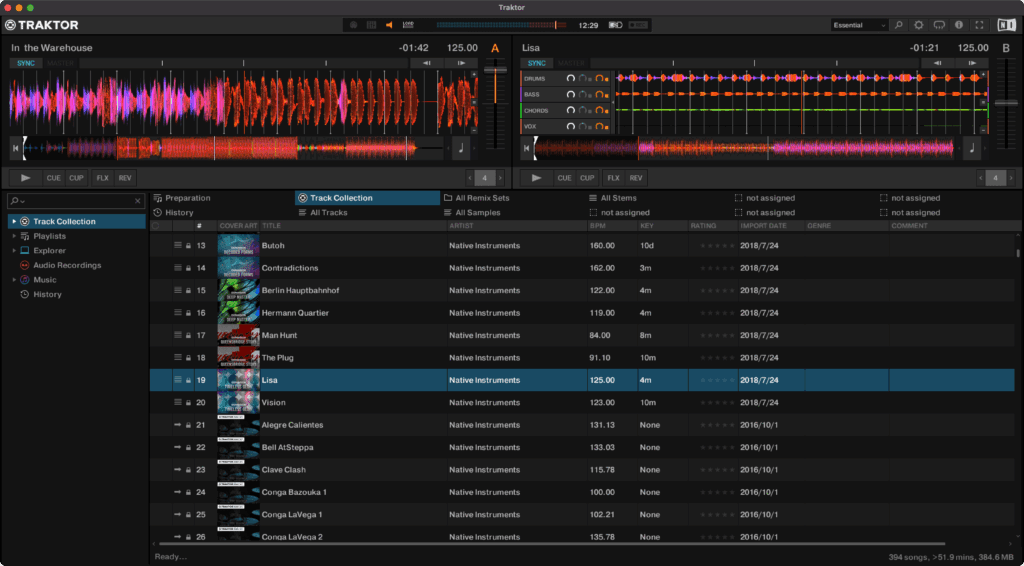Toggle SYNC on Deck A

[25, 63]
